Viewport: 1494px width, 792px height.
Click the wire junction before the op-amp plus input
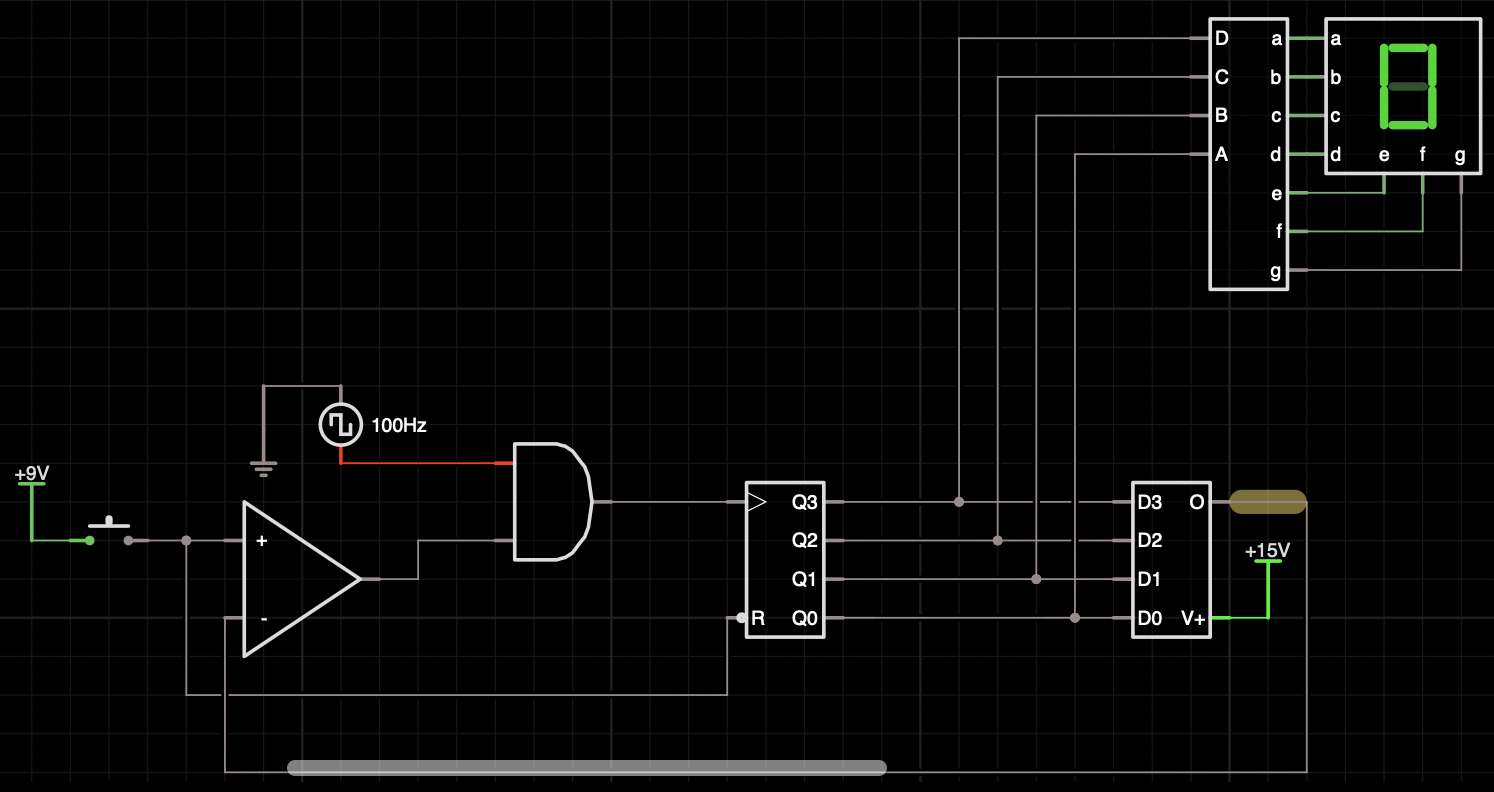[186, 541]
